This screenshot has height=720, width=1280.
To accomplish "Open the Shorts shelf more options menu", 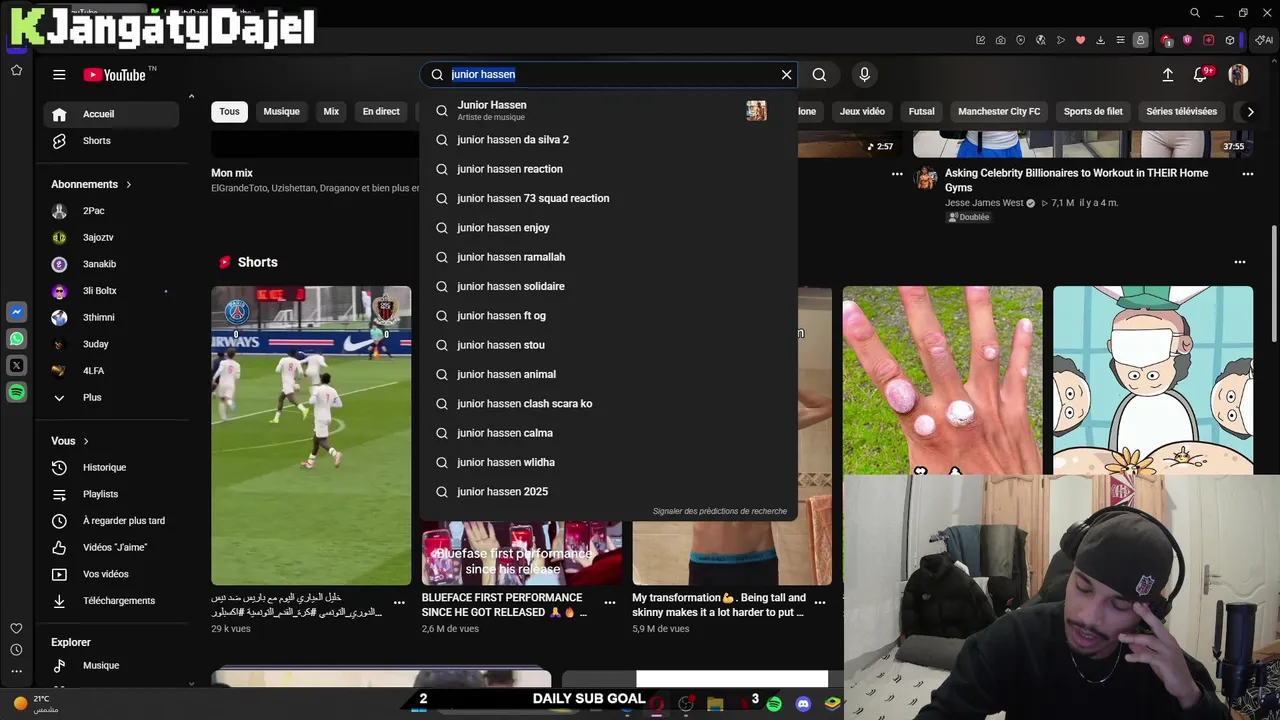I will [1240, 262].
